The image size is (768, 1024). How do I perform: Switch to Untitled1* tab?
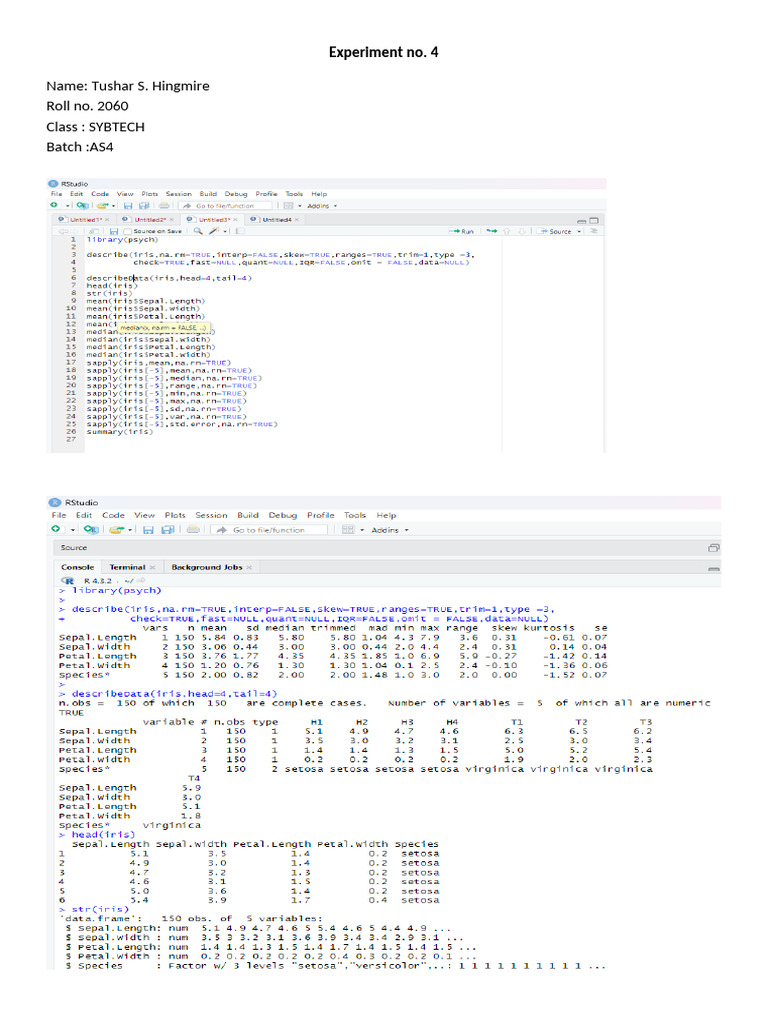(85, 219)
